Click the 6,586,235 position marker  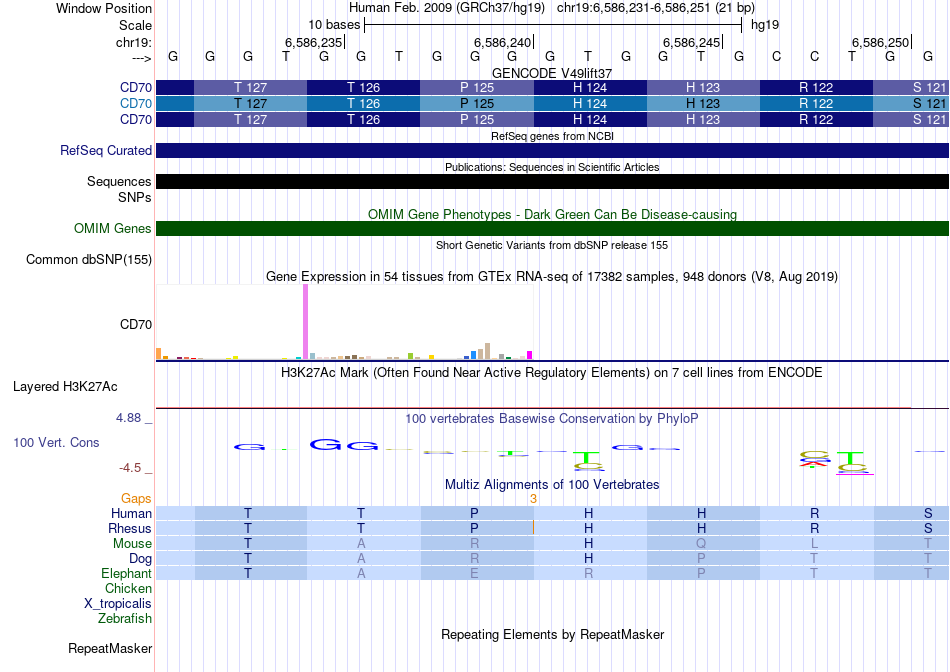click(x=314, y=42)
